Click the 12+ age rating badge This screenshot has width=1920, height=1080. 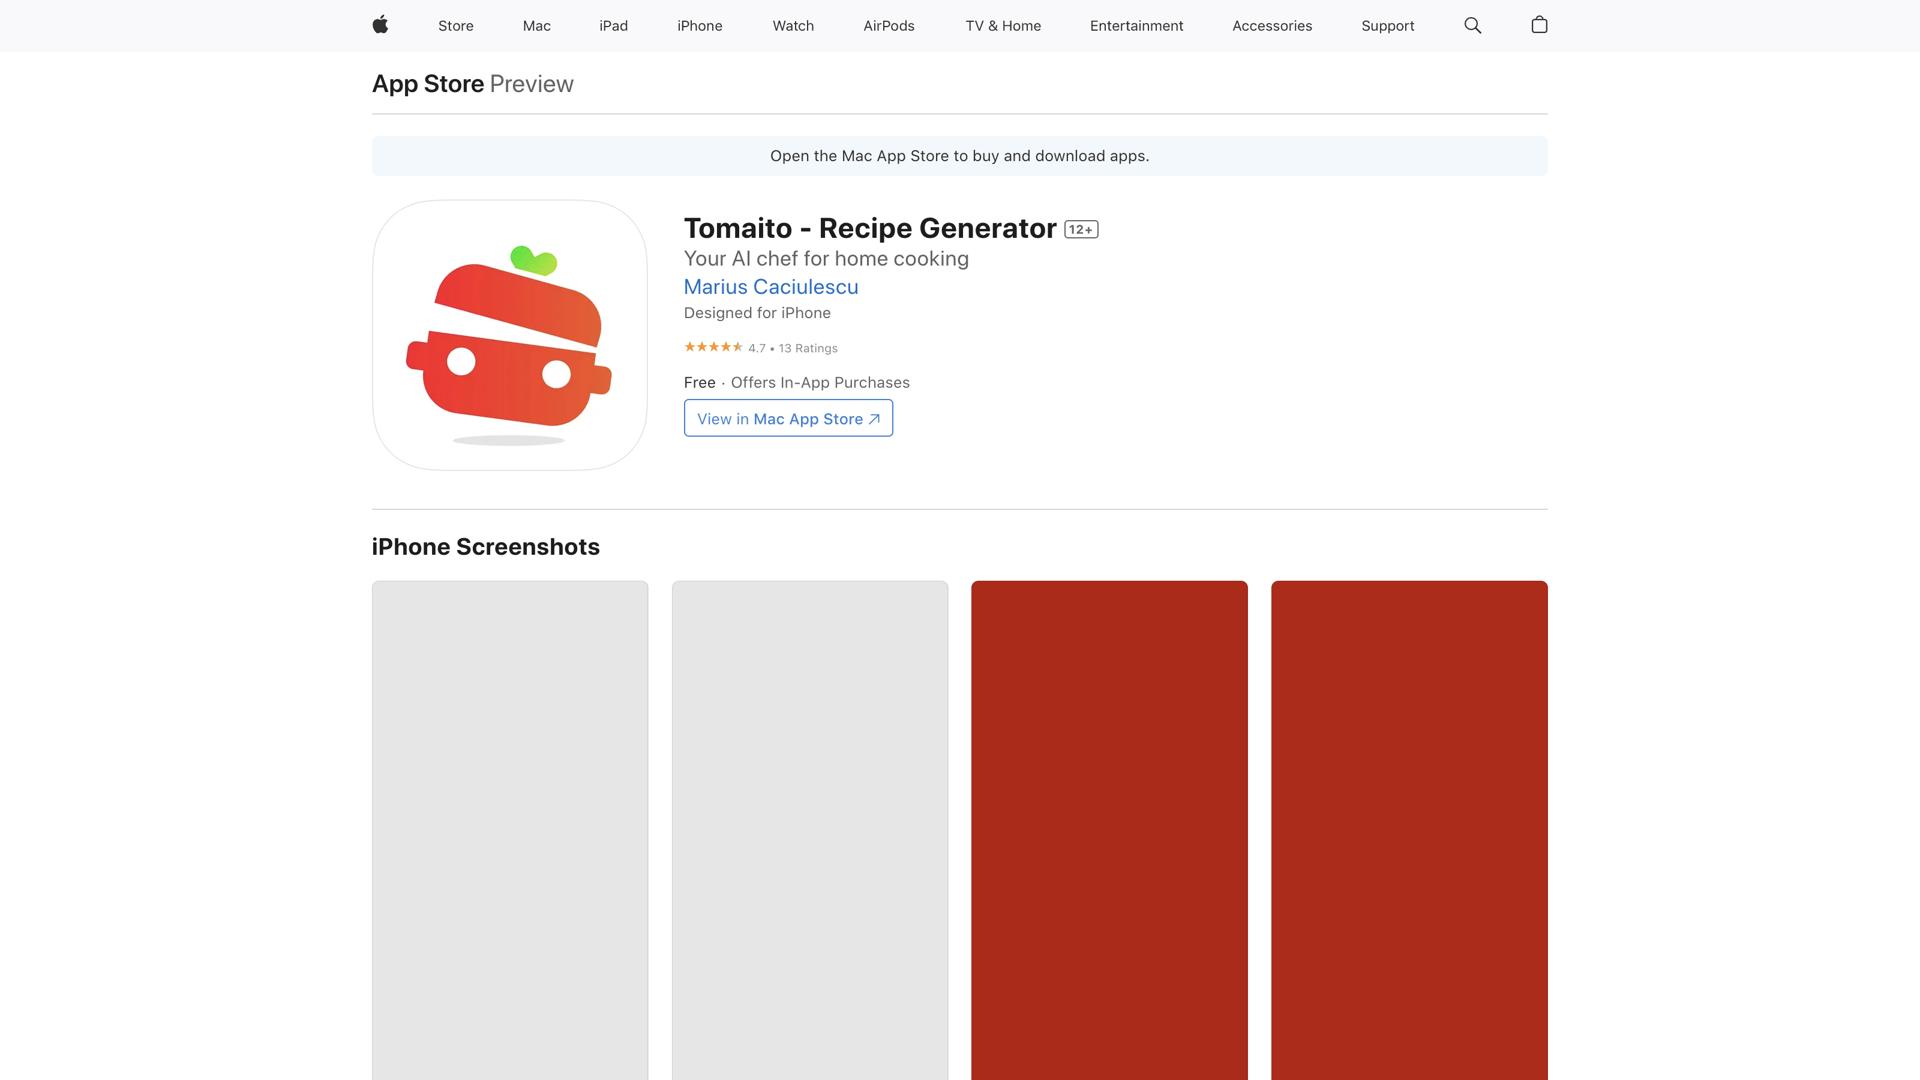click(1081, 230)
